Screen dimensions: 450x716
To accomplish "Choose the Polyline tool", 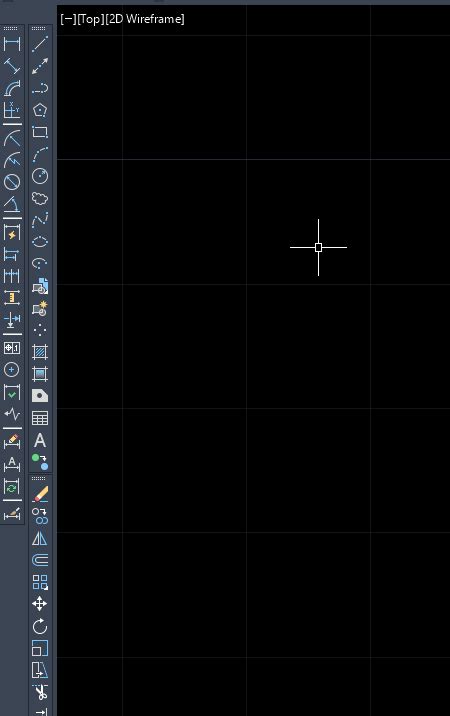I will pyautogui.click(x=40, y=88).
